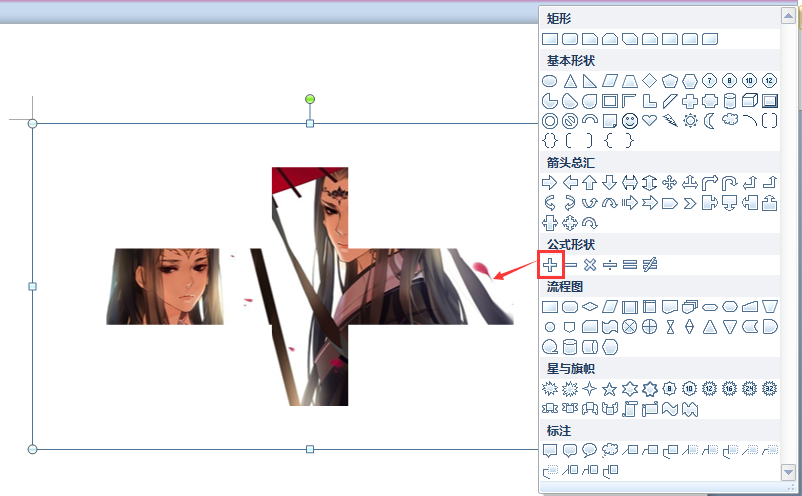This screenshot has height=496, width=802.
Task: Choose the Chevron arrow shape
Action: [x=689, y=204]
